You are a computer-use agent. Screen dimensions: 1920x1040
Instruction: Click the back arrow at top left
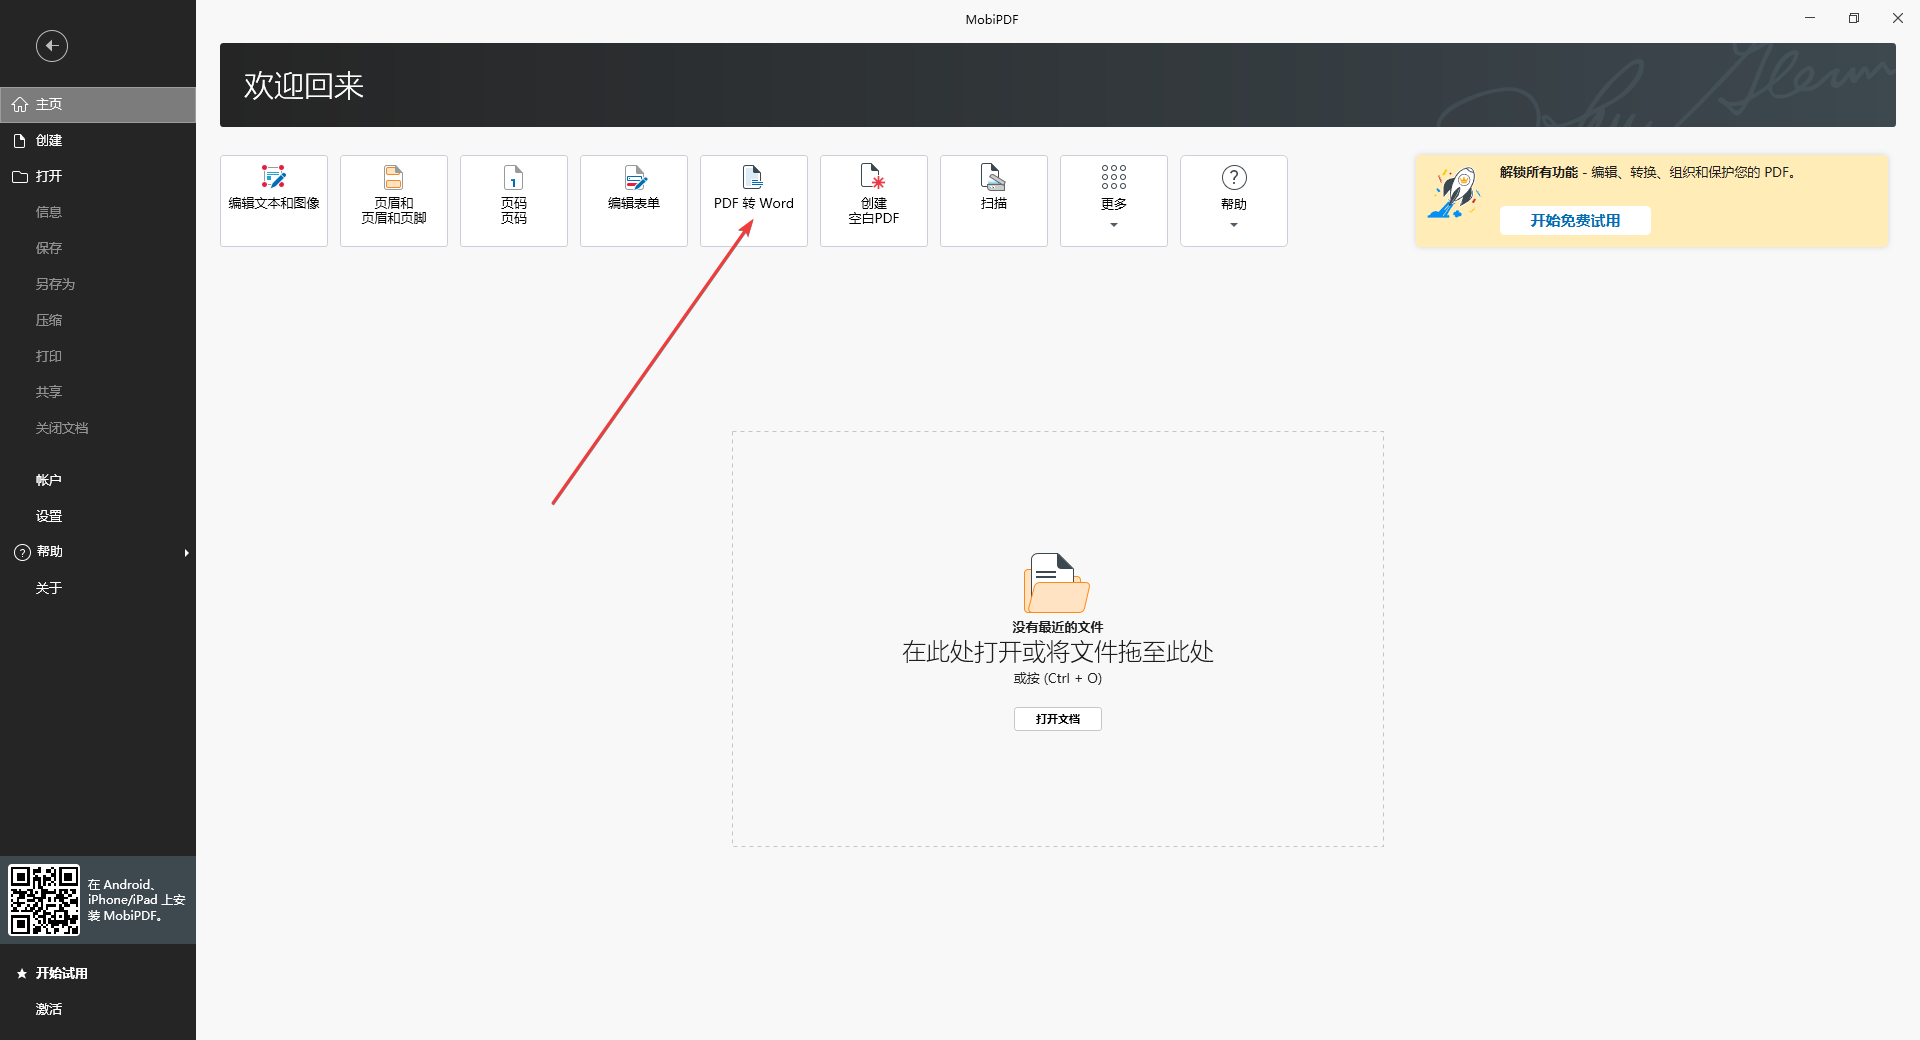[51, 45]
